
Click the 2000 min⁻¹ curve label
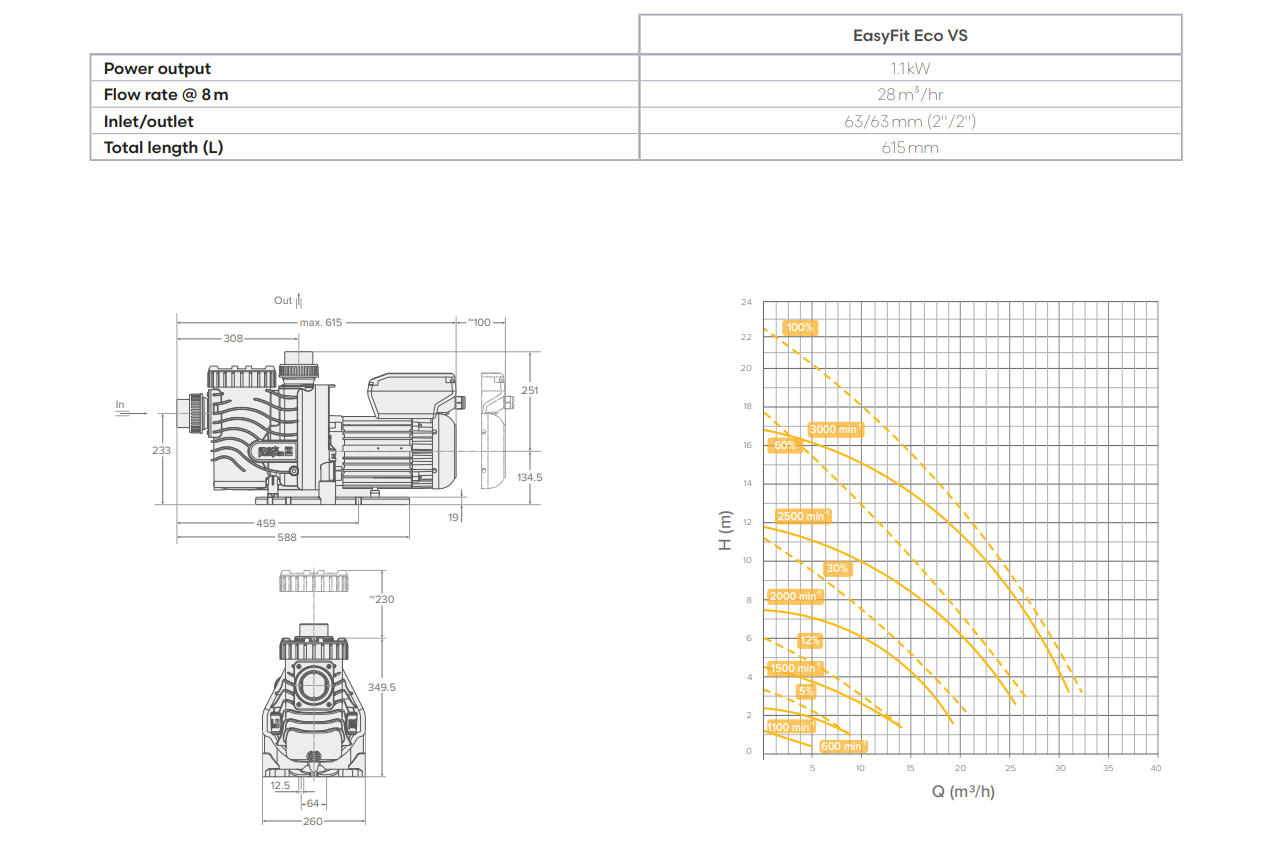tap(795, 596)
